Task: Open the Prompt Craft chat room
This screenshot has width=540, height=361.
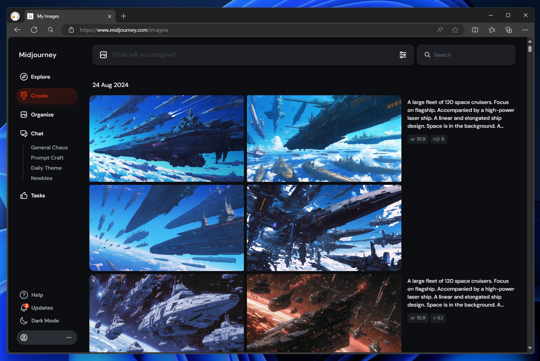Action: click(x=47, y=158)
